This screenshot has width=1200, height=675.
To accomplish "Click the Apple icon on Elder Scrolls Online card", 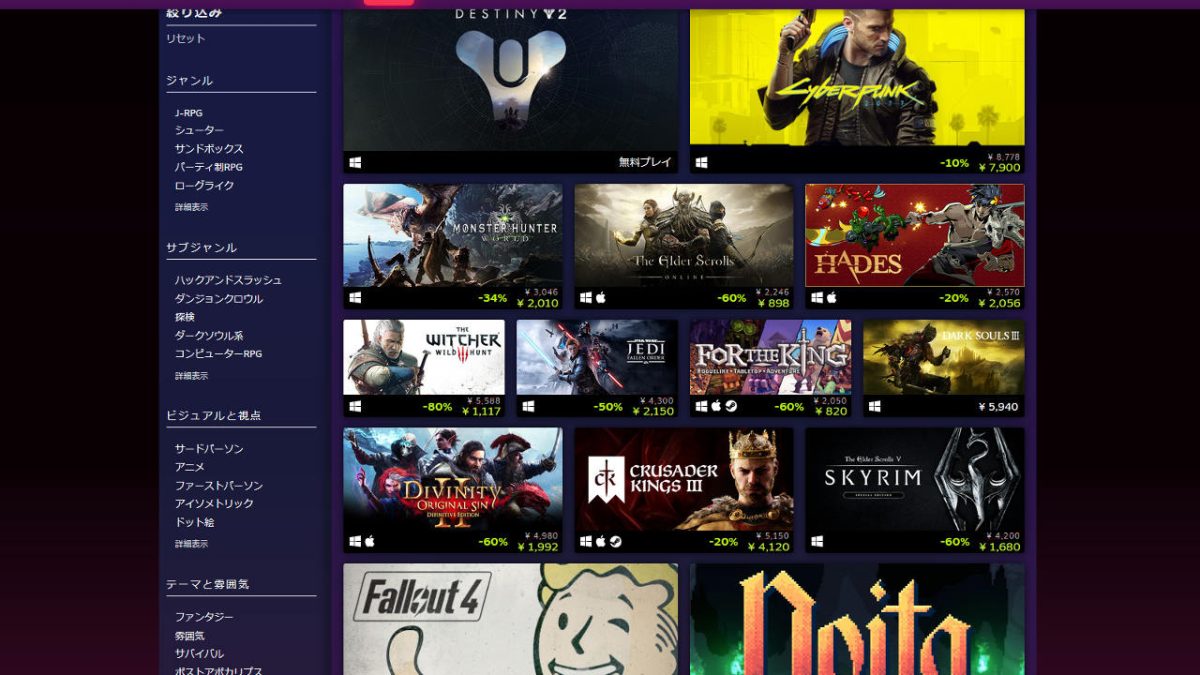I will click(x=601, y=298).
